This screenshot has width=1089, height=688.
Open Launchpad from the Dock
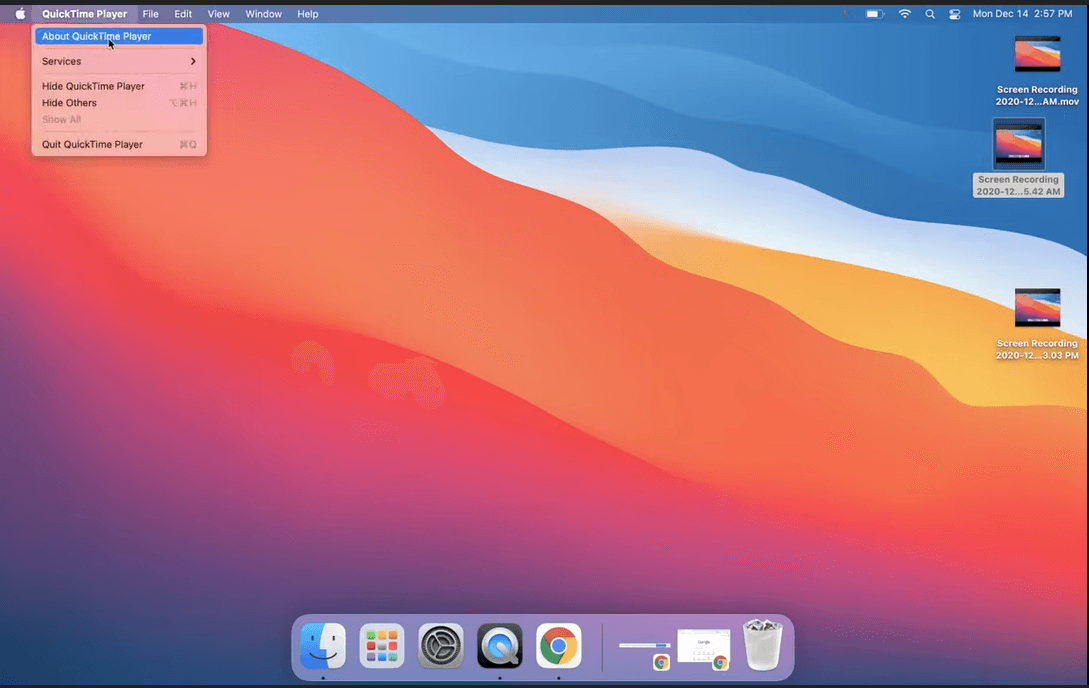[x=382, y=646]
